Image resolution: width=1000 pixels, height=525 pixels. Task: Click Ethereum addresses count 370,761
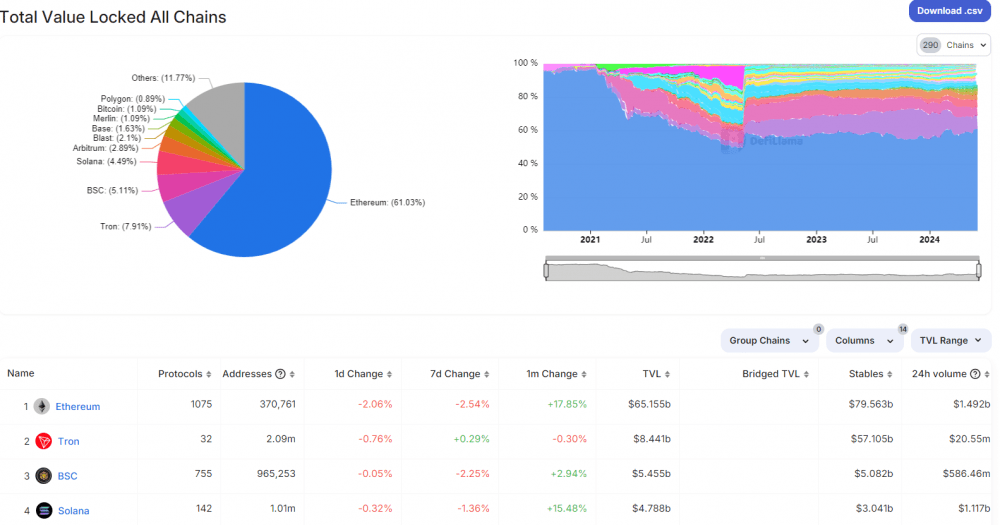(x=277, y=404)
